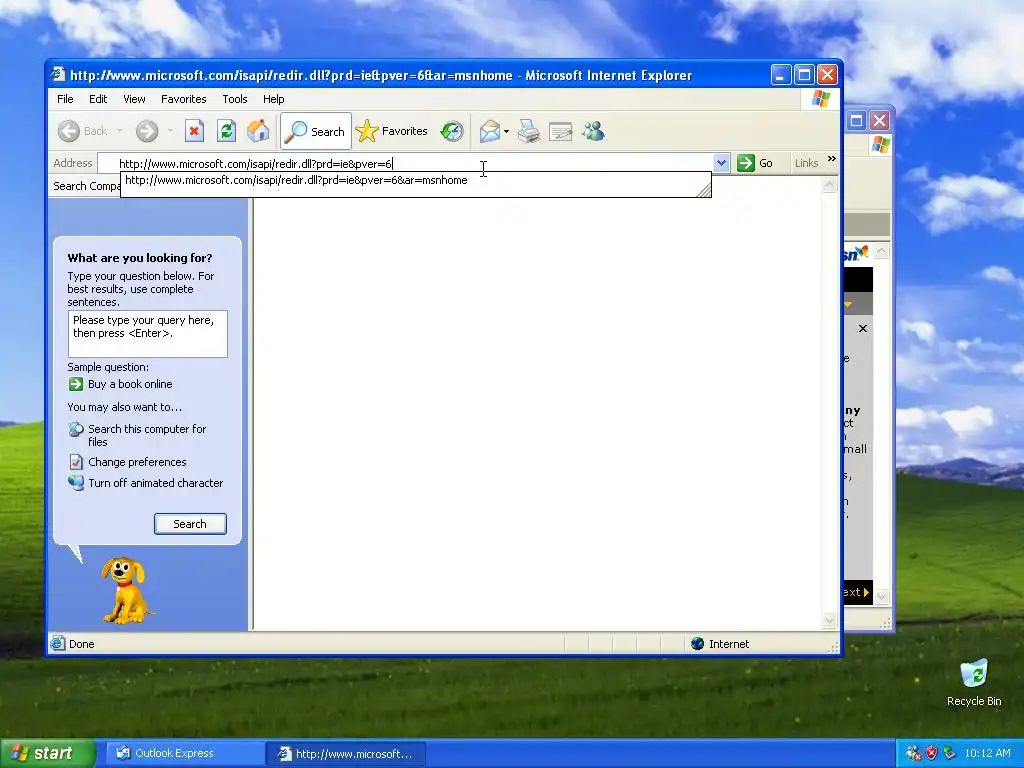The height and width of the screenshot is (768, 1024).
Task: Open the Recycle Bin desktop icon
Action: [x=974, y=683]
